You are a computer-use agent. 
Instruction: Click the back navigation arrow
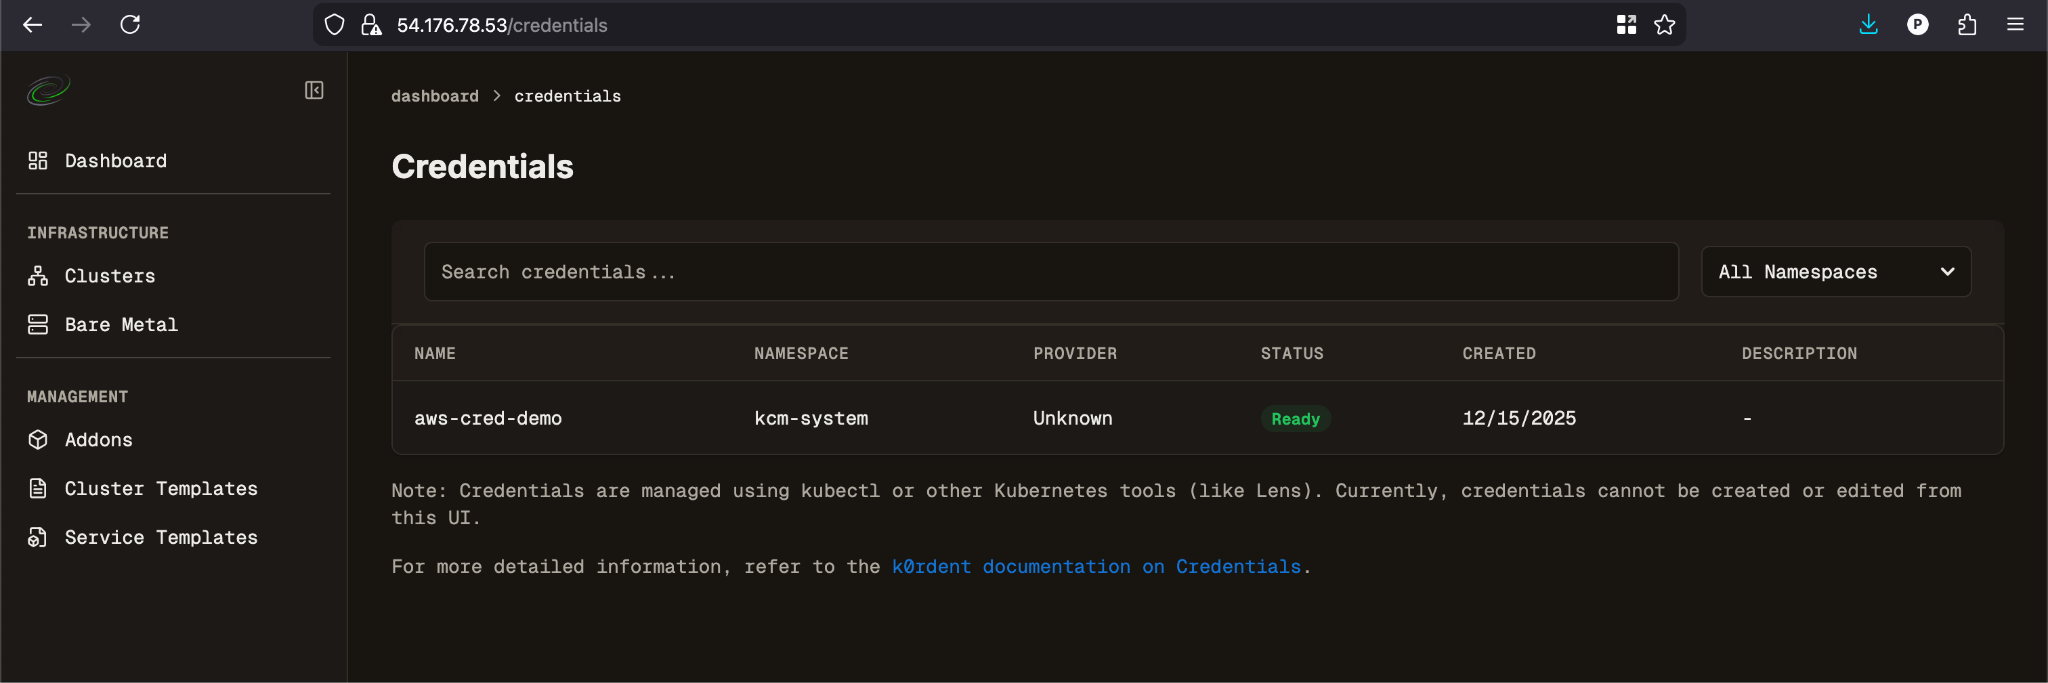33,25
